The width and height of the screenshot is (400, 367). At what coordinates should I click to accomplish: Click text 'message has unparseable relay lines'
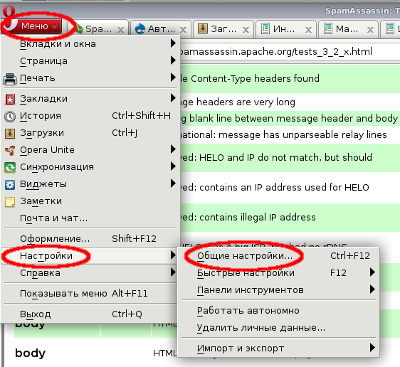tap(302, 135)
